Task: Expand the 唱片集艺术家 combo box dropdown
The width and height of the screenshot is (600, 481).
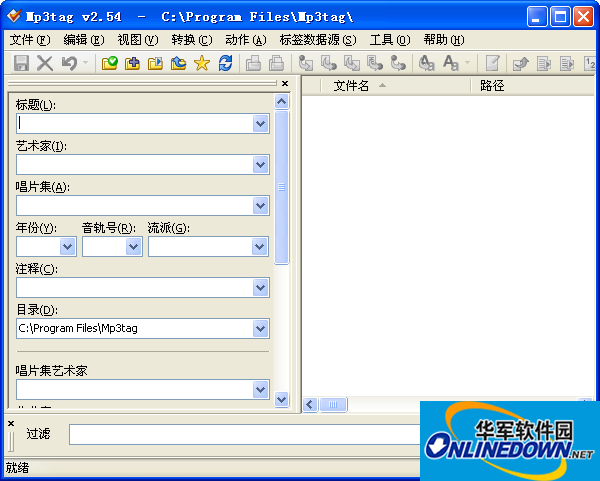Action: point(261,390)
